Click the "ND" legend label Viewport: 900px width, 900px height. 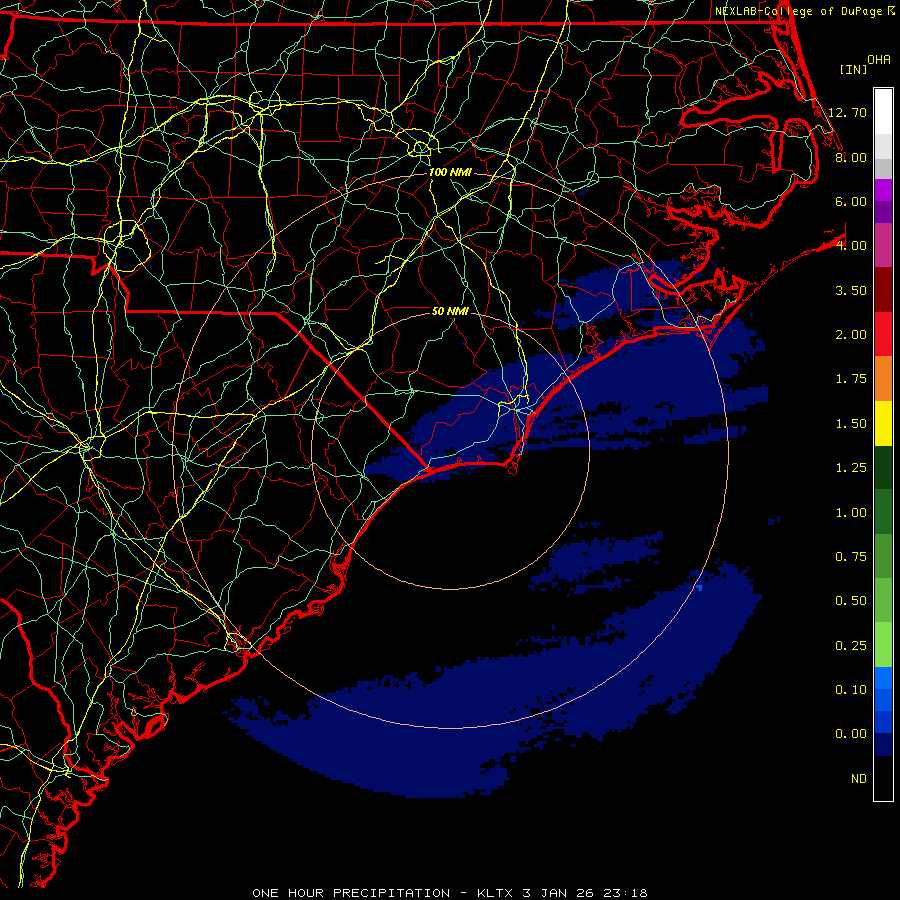(859, 779)
